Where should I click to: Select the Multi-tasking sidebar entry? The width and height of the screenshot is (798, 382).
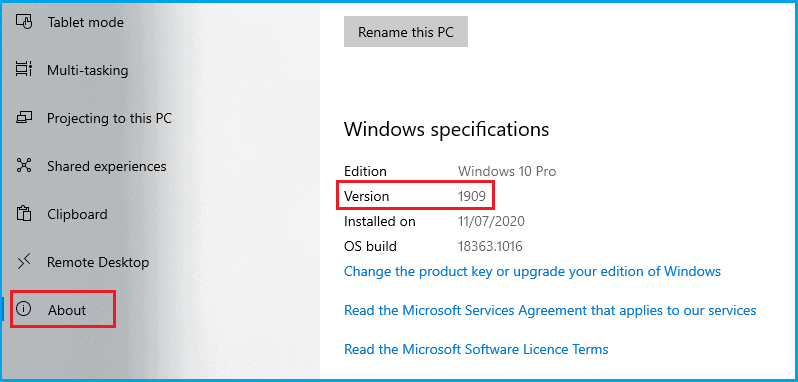pos(88,70)
